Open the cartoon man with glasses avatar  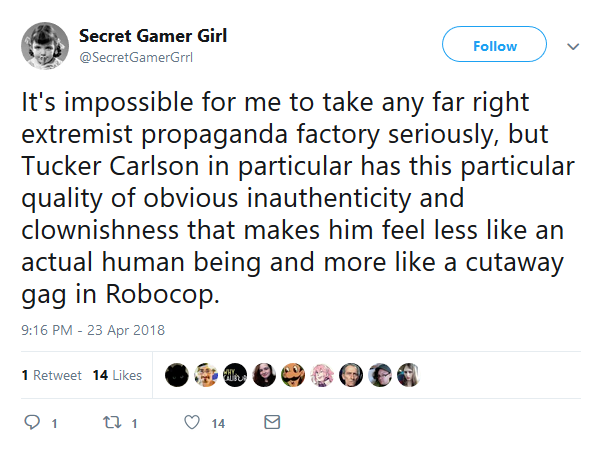point(206,375)
